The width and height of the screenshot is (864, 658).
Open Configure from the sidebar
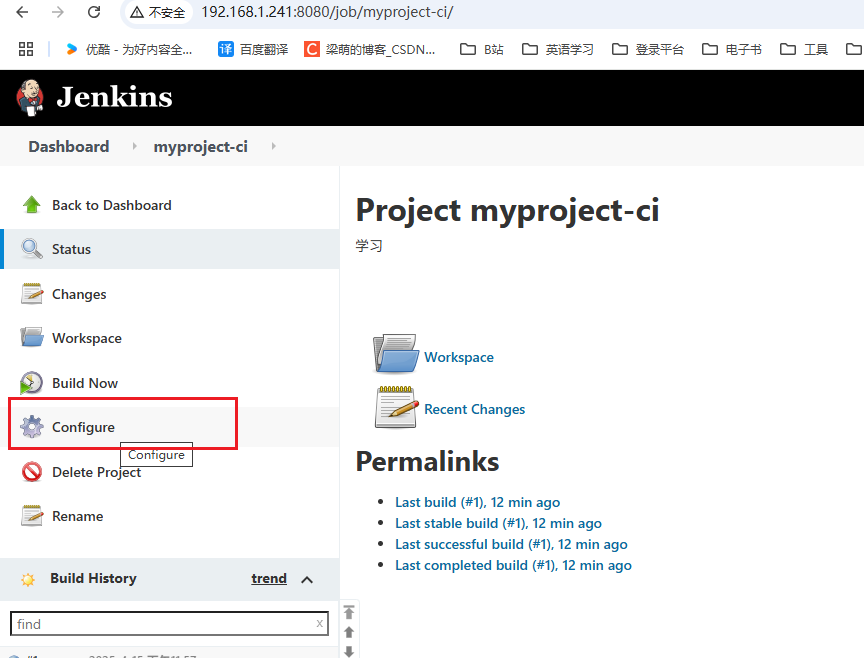[83, 427]
